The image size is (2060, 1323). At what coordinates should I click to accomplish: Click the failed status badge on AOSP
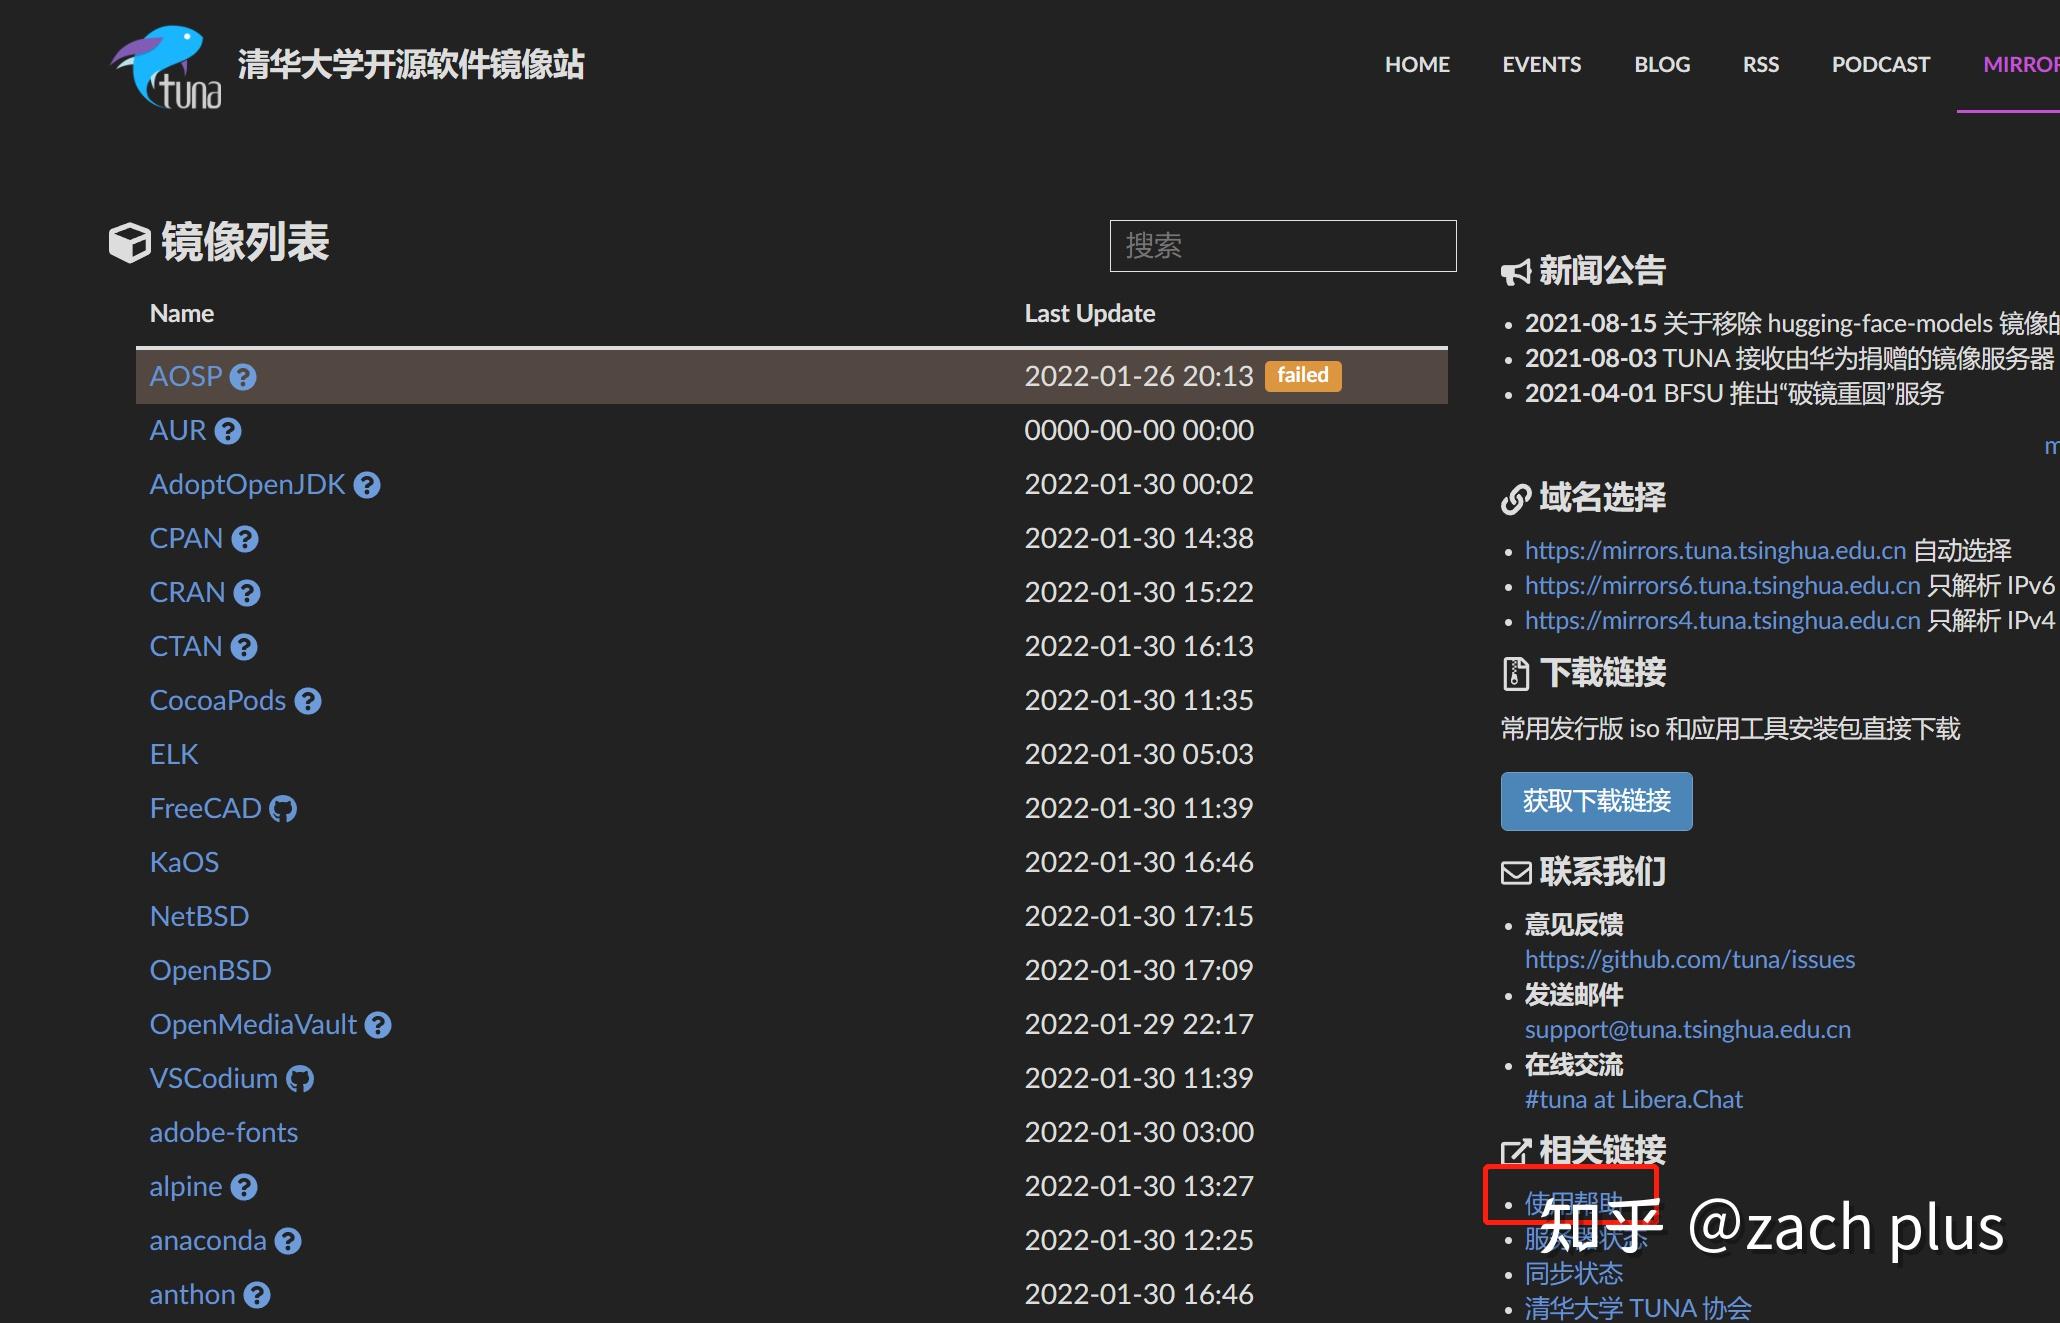(1302, 376)
